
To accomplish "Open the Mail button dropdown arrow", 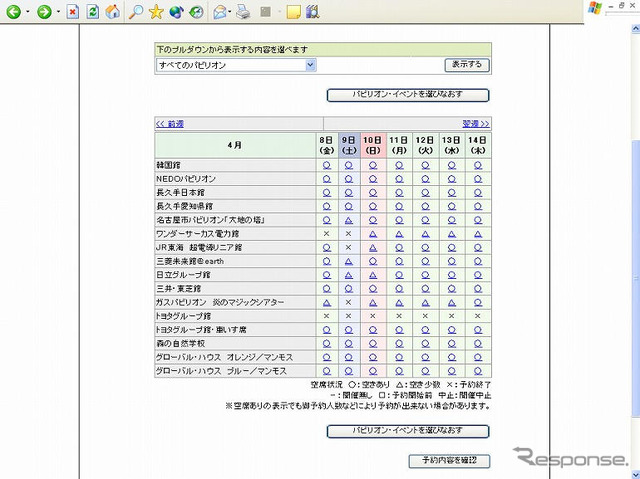I will 230,12.
